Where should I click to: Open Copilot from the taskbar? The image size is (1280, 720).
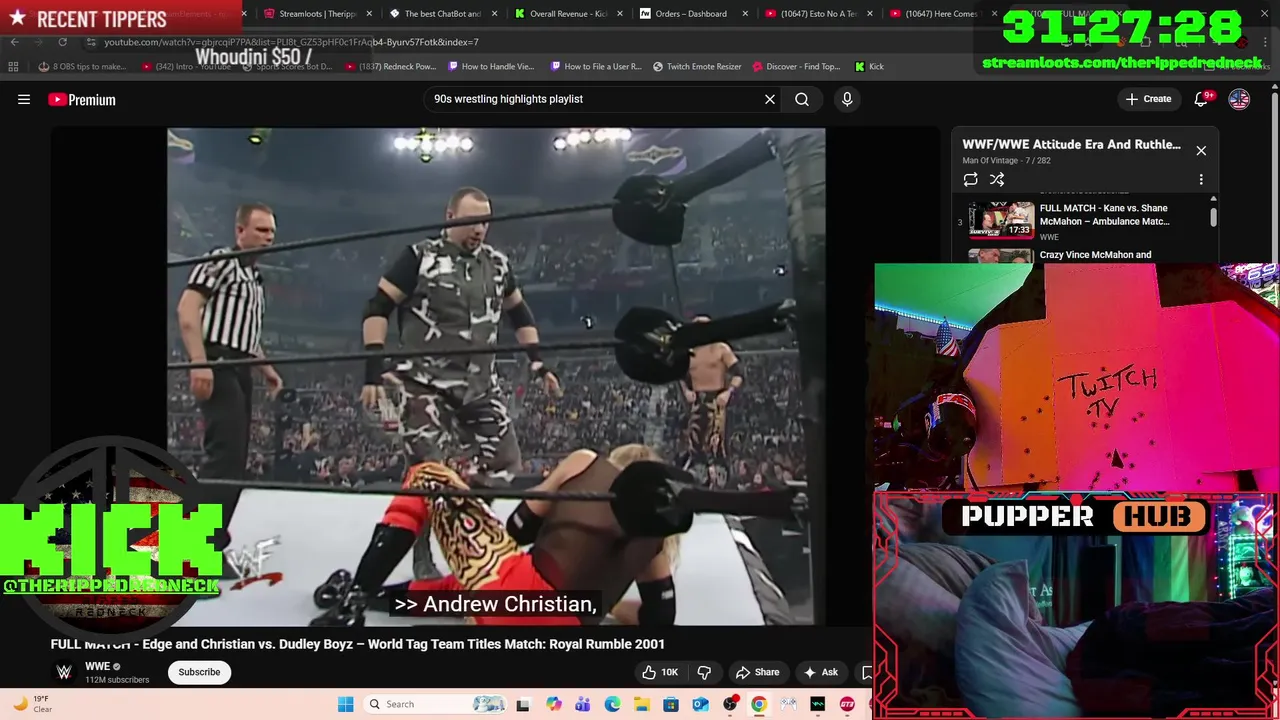pos(553,704)
